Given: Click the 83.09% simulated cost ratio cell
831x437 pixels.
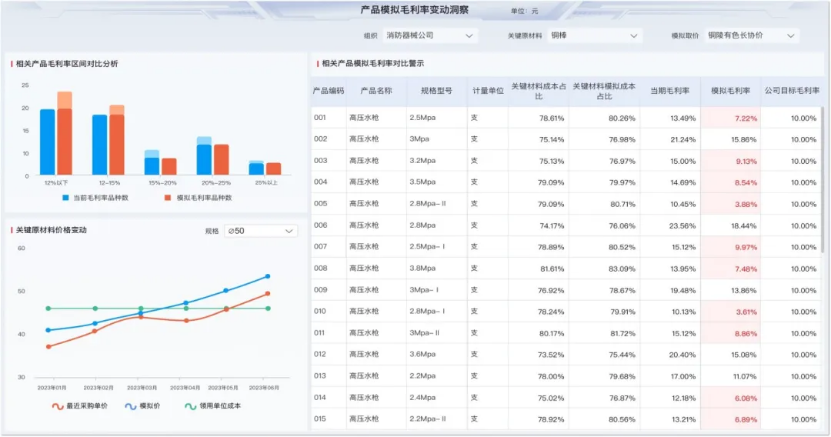Looking at the screenshot, I should point(604,269).
